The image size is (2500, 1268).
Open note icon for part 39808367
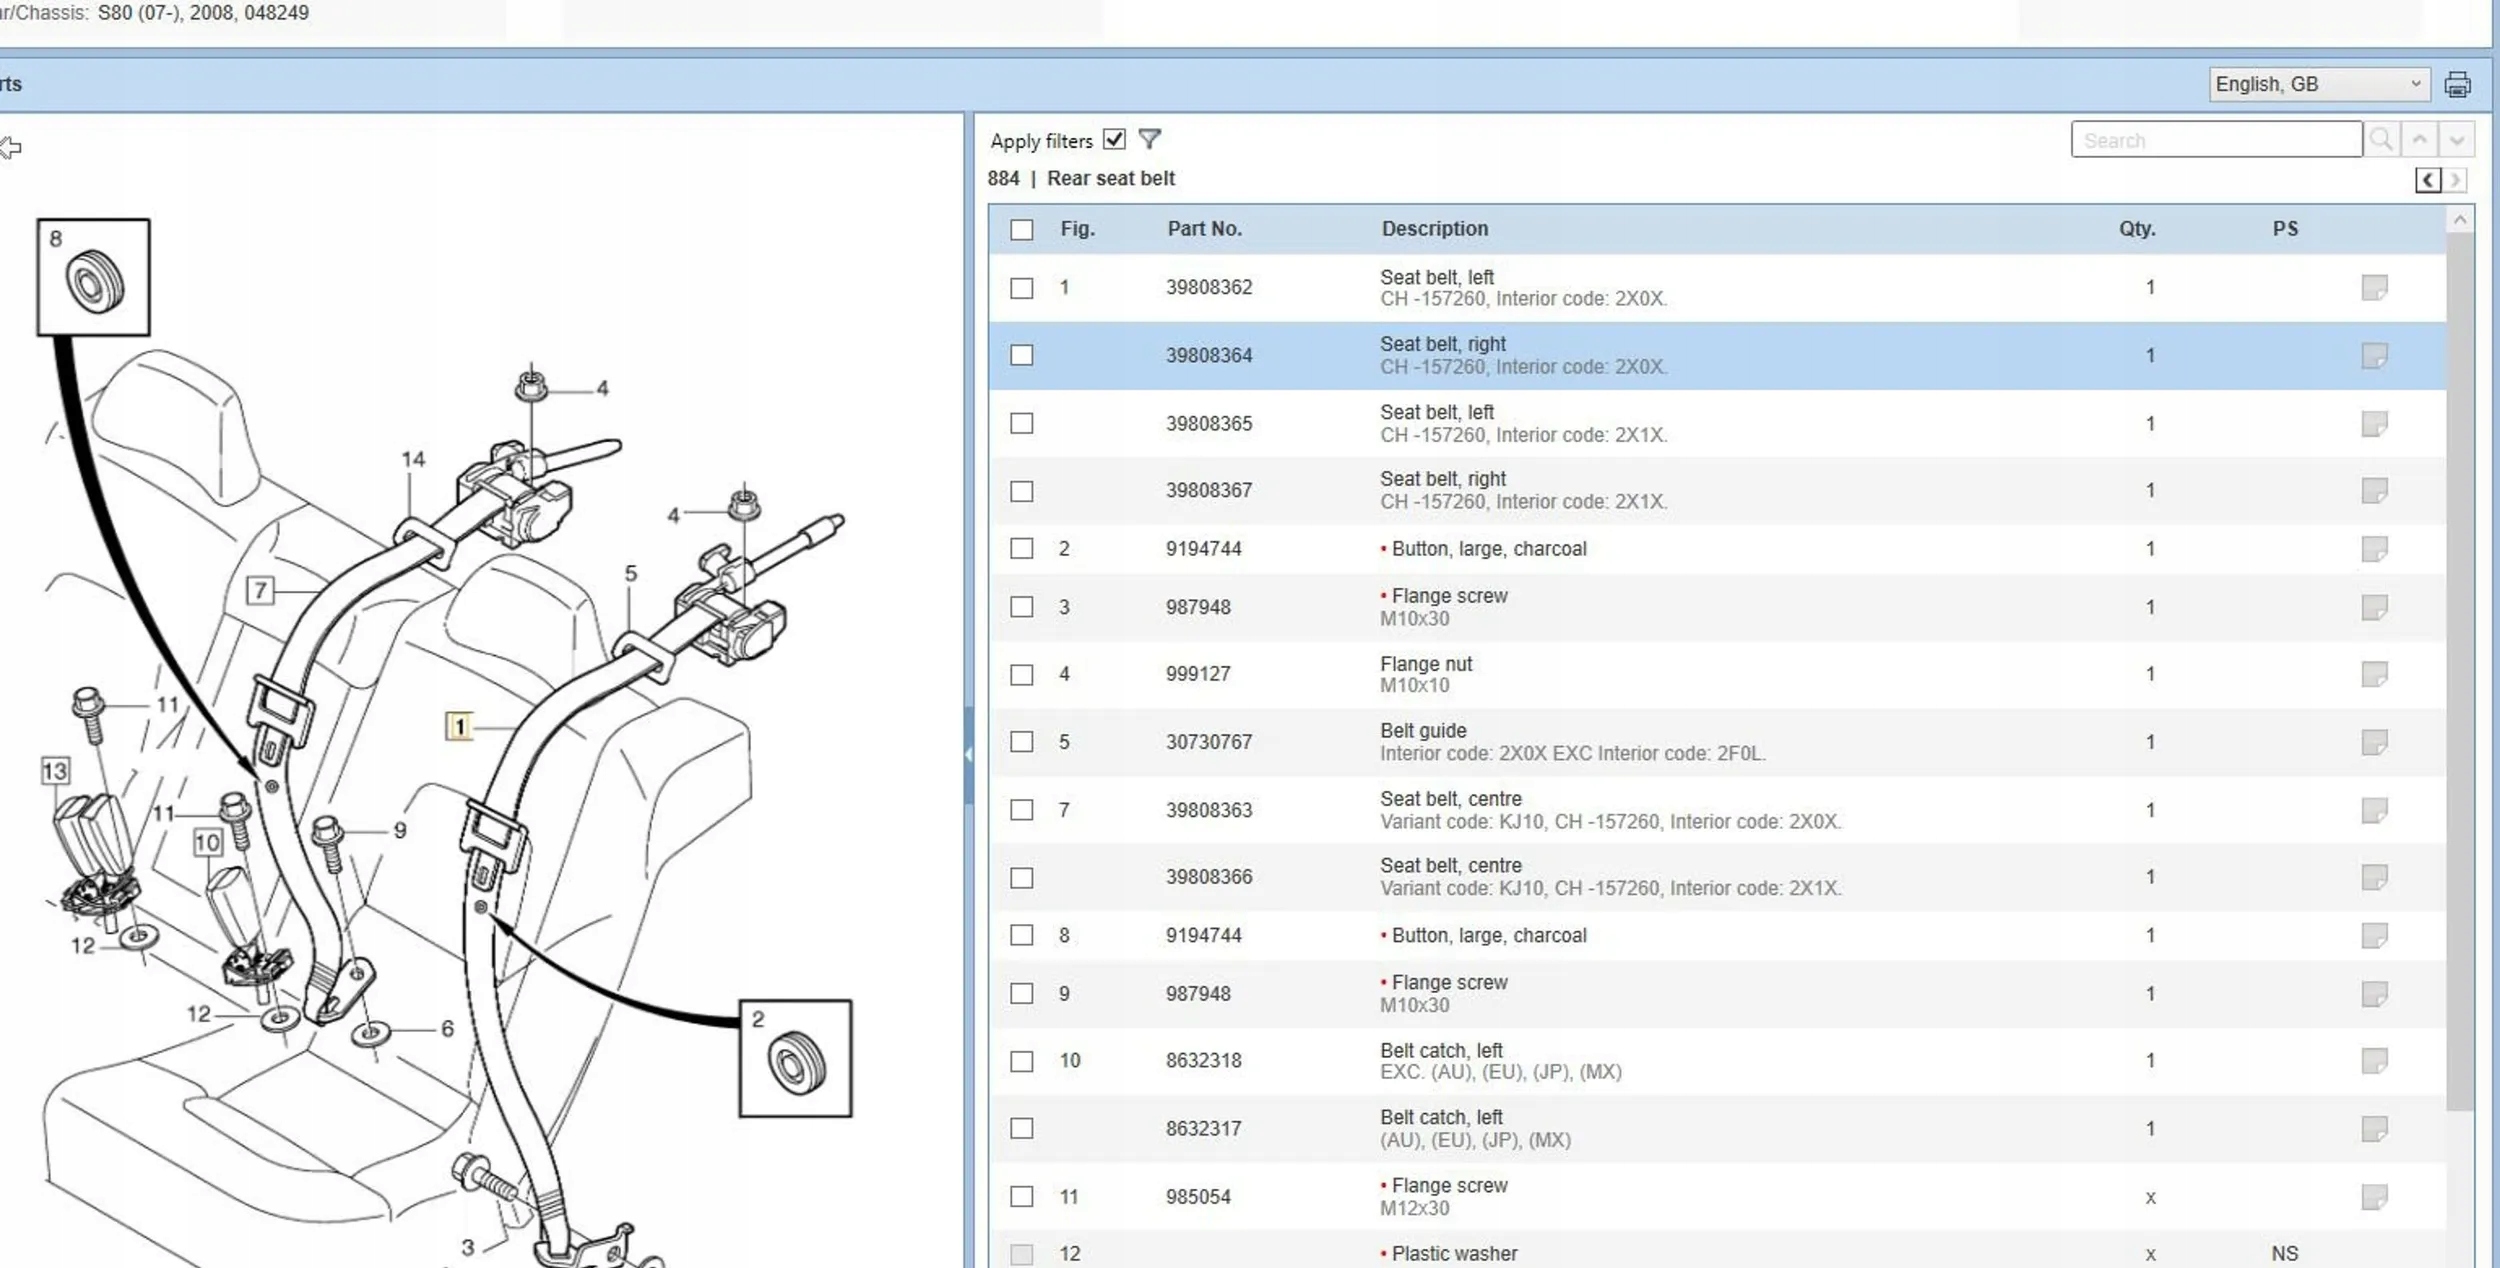[2374, 491]
